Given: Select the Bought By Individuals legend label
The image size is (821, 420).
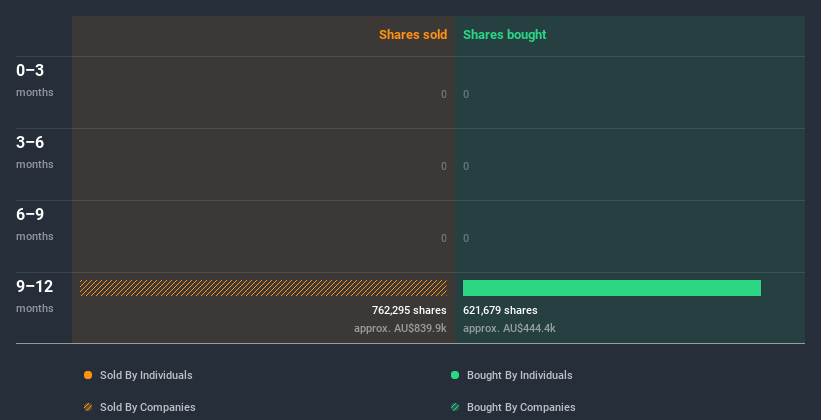Looking at the screenshot, I should click(x=519, y=375).
